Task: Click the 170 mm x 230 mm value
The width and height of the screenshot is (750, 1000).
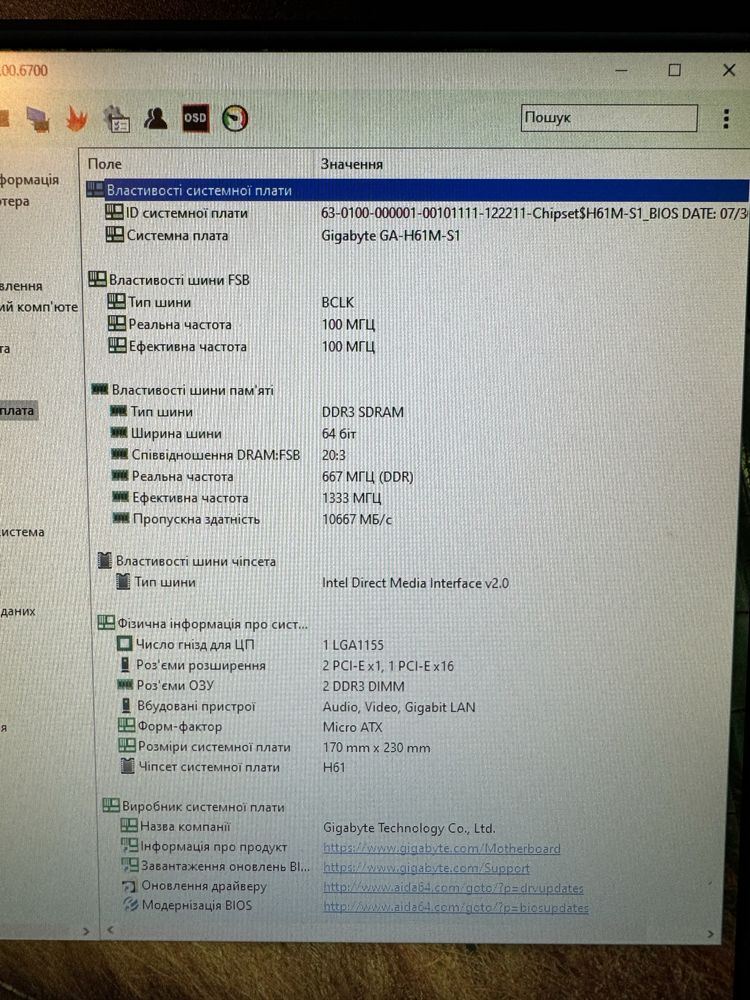Action: click(376, 748)
